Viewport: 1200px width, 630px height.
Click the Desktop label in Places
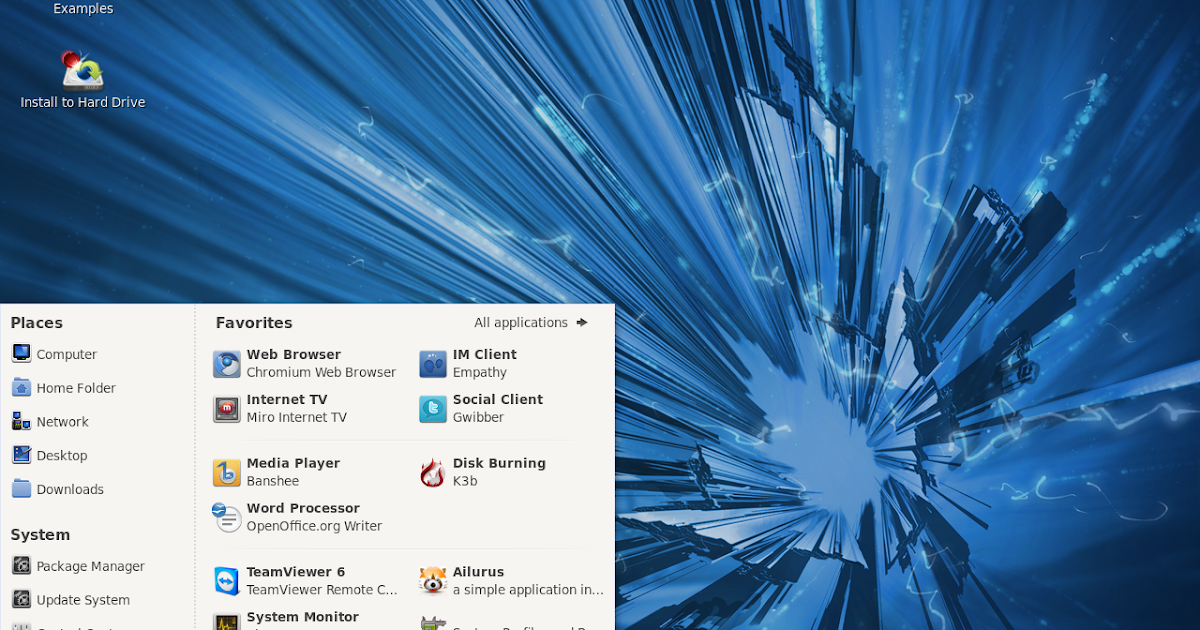click(x=62, y=455)
